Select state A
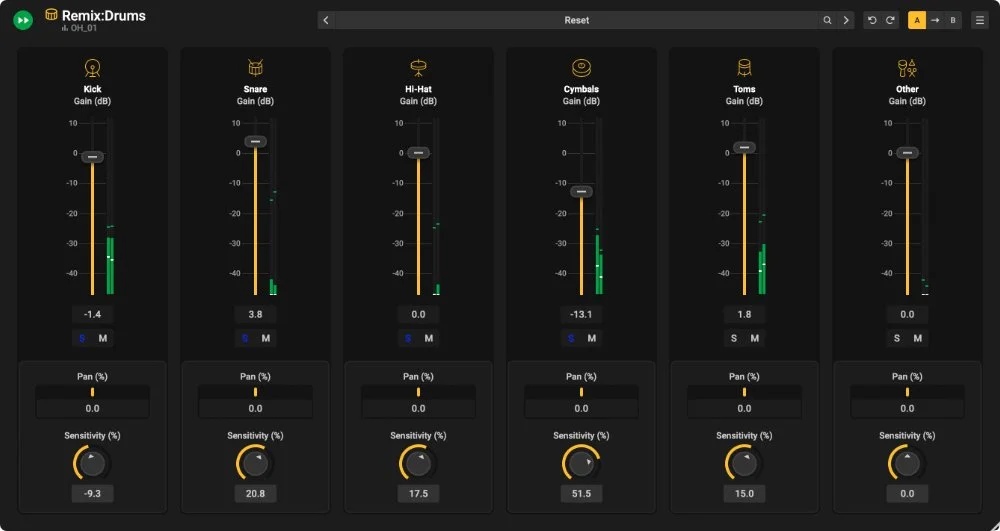This screenshot has width=1000, height=531. [917, 20]
